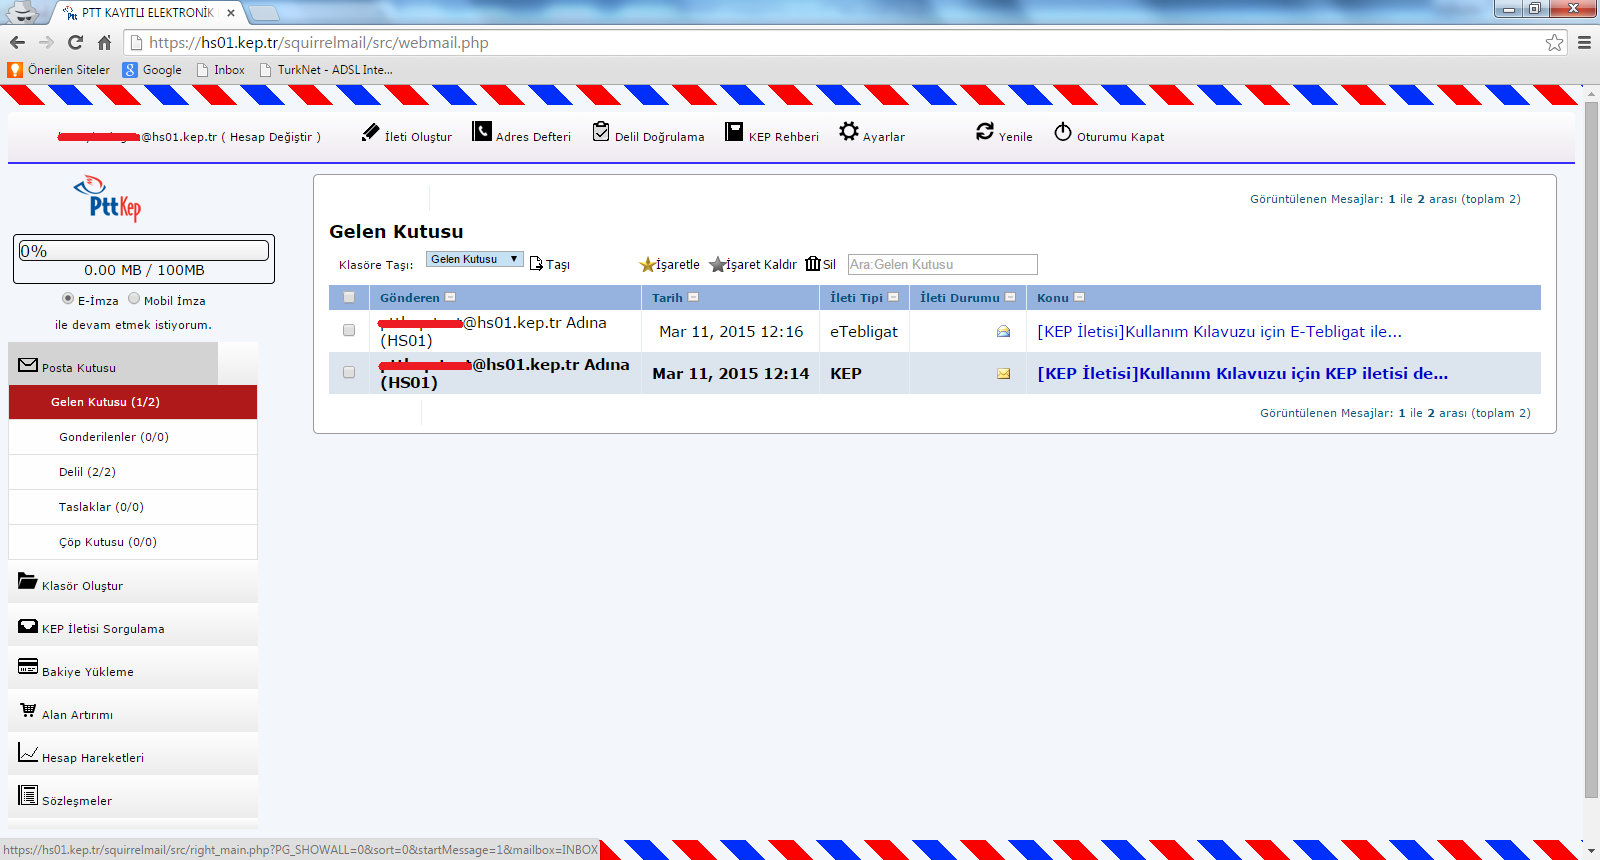Click the Mar 11, 2015 12:16 date cell
Image resolution: width=1600 pixels, height=860 pixels.
tap(731, 332)
